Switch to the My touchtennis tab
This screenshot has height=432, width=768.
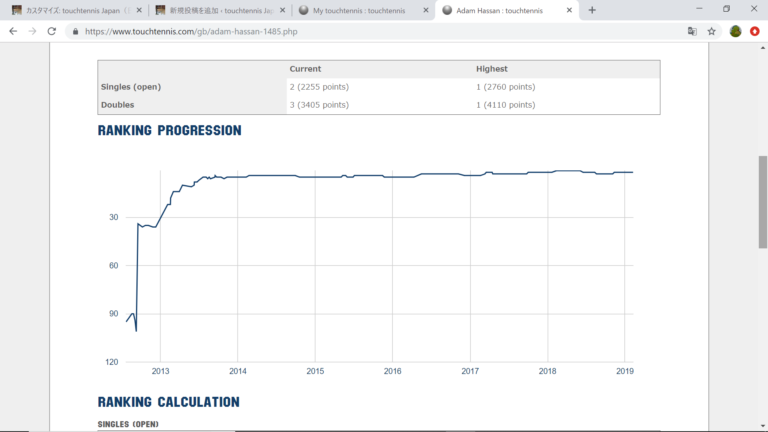[x=358, y=10]
